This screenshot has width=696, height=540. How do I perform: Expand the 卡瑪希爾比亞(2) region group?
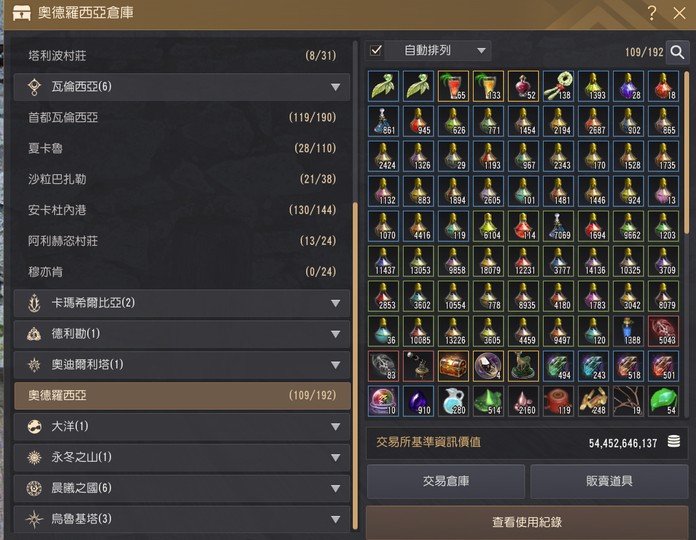(x=182, y=303)
